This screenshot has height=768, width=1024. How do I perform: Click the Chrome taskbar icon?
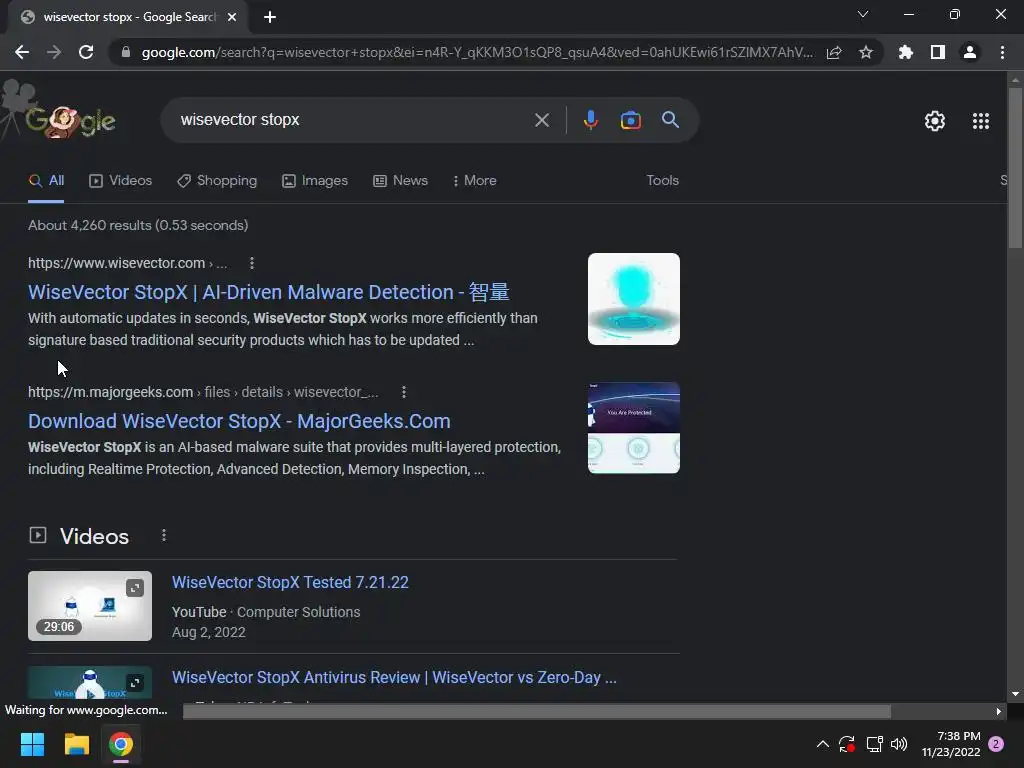[x=121, y=744]
